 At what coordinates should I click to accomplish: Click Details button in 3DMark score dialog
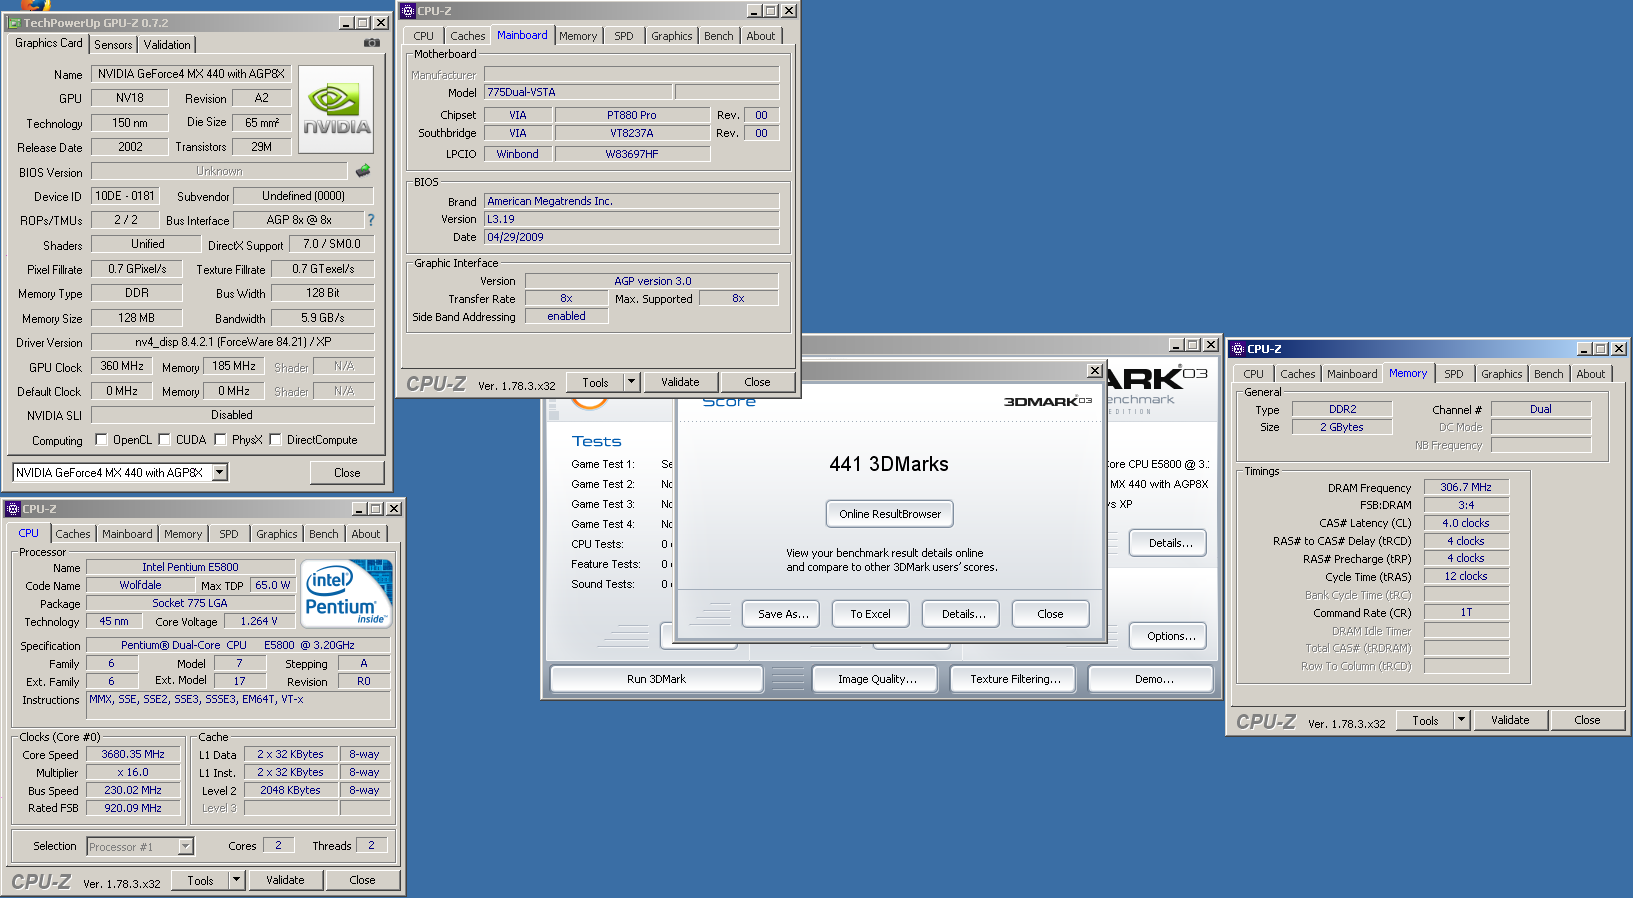[x=963, y=614]
